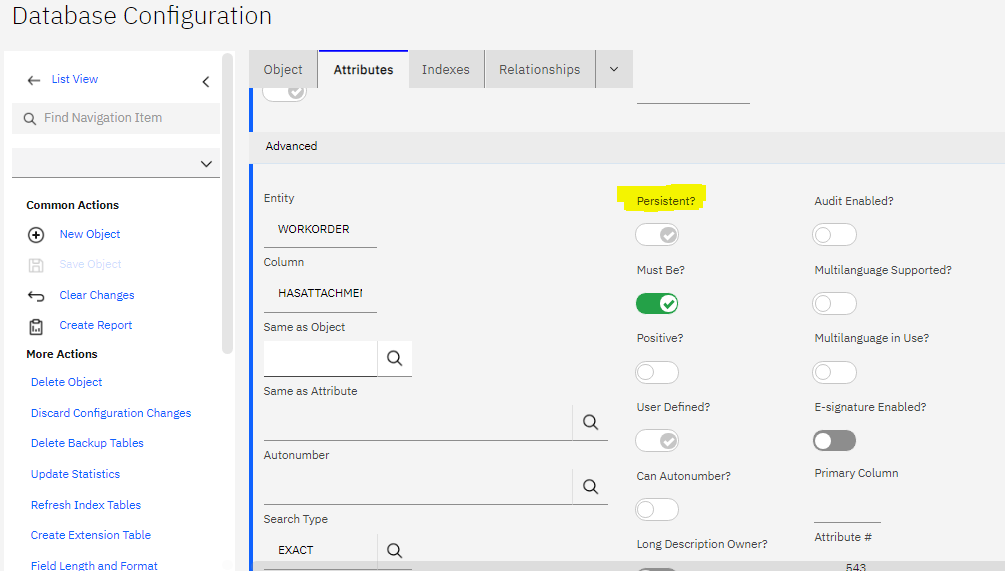Click the navigation panel vertical scrollbar
This screenshot has width=1005, height=571.
coord(227,204)
